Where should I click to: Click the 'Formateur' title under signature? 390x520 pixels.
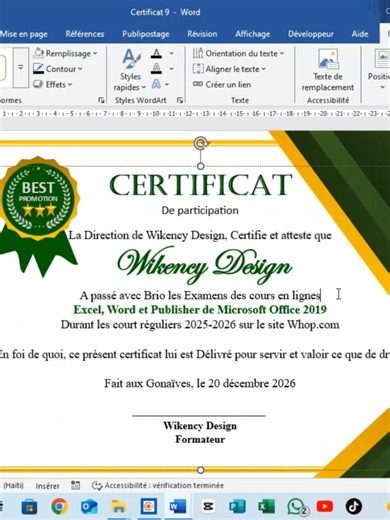[x=200, y=440]
